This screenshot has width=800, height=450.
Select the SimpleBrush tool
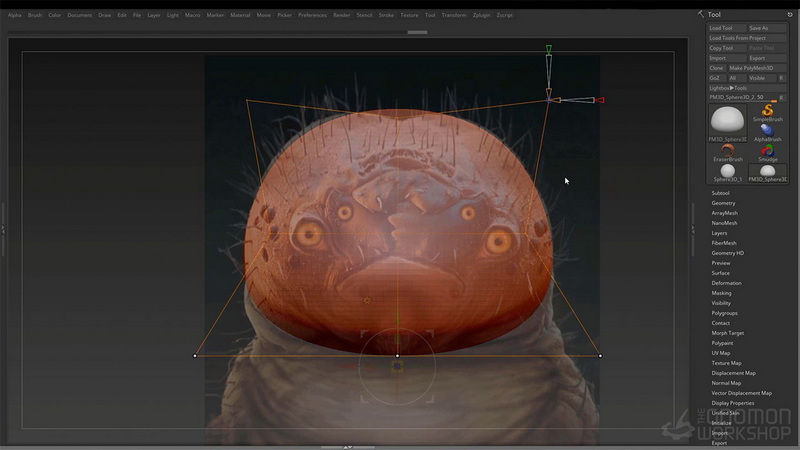coord(767,113)
